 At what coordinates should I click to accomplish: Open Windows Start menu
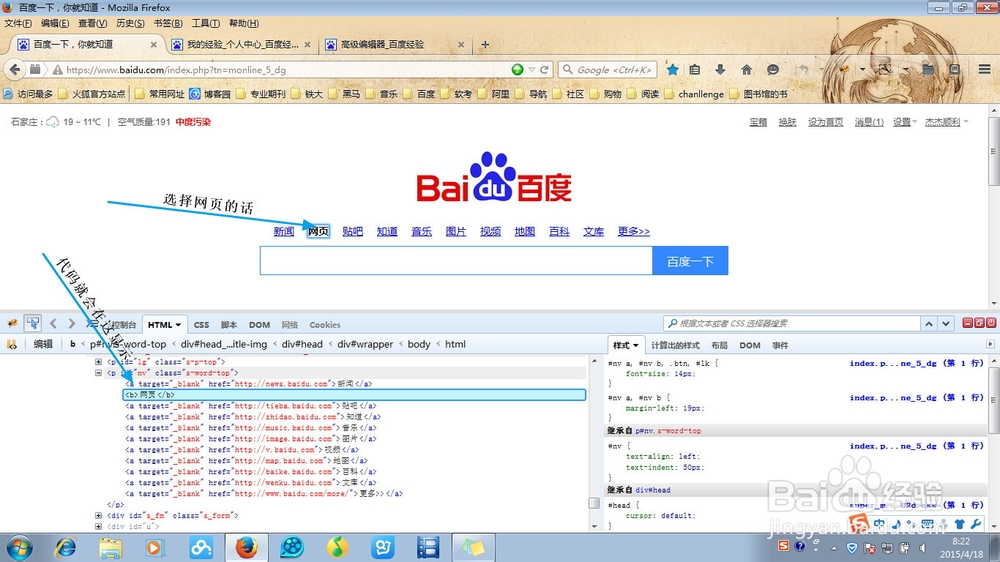(19, 548)
